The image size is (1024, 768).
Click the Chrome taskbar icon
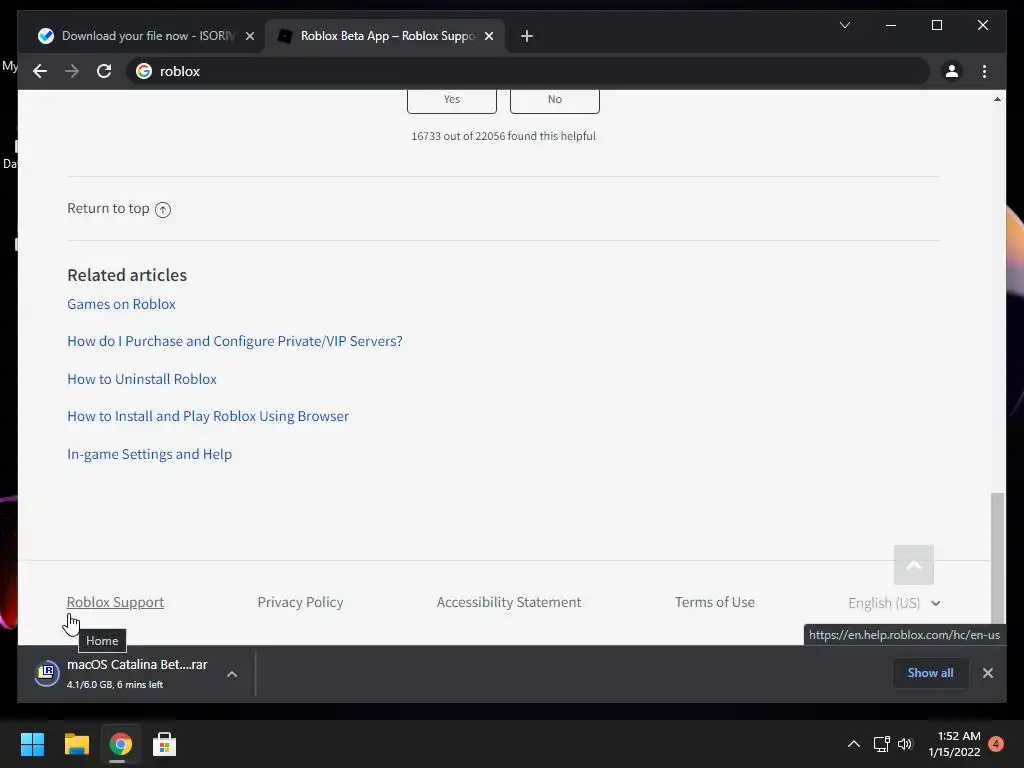(x=120, y=744)
